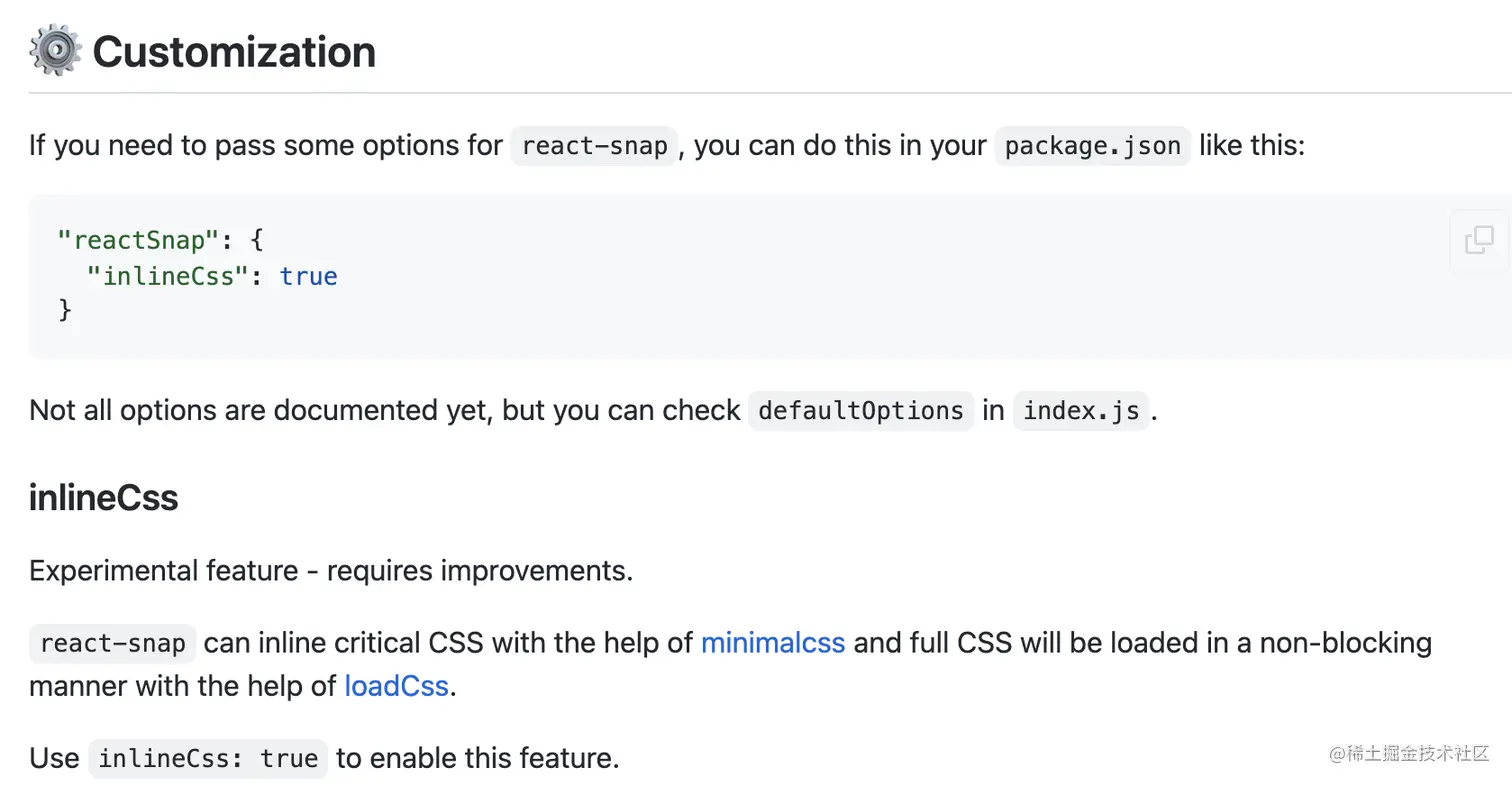Click react-snap code tag before 'can inline critical'
This screenshot has height=786, width=1512.
tap(113, 643)
